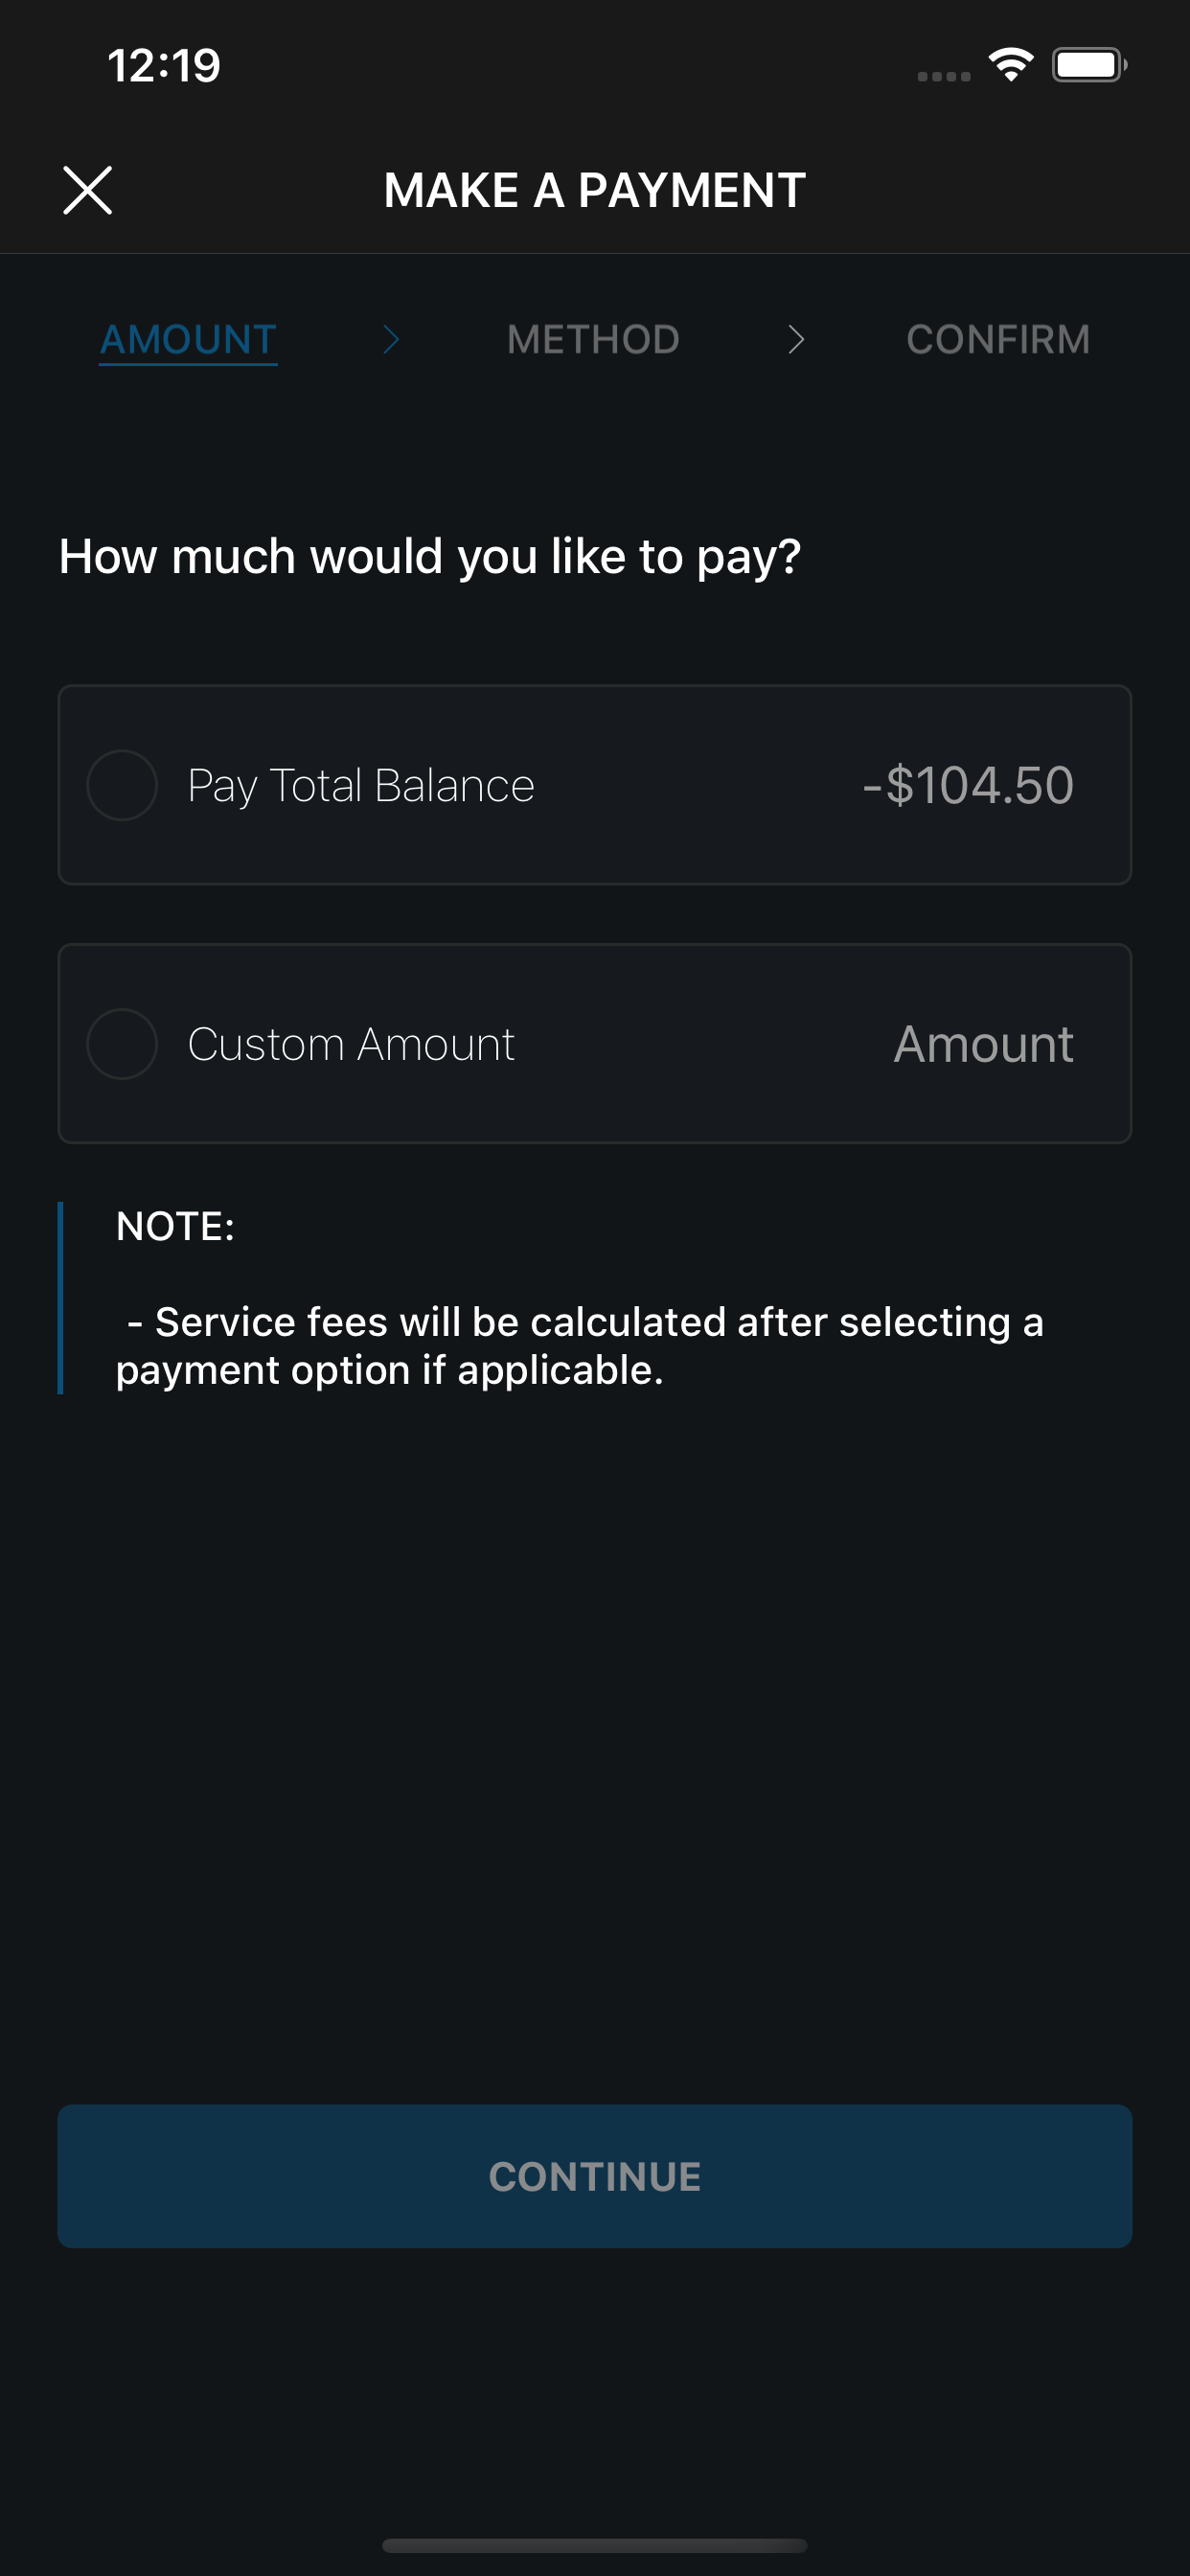Select the Pay Total Balance radio button

click(x=122, y=785)
